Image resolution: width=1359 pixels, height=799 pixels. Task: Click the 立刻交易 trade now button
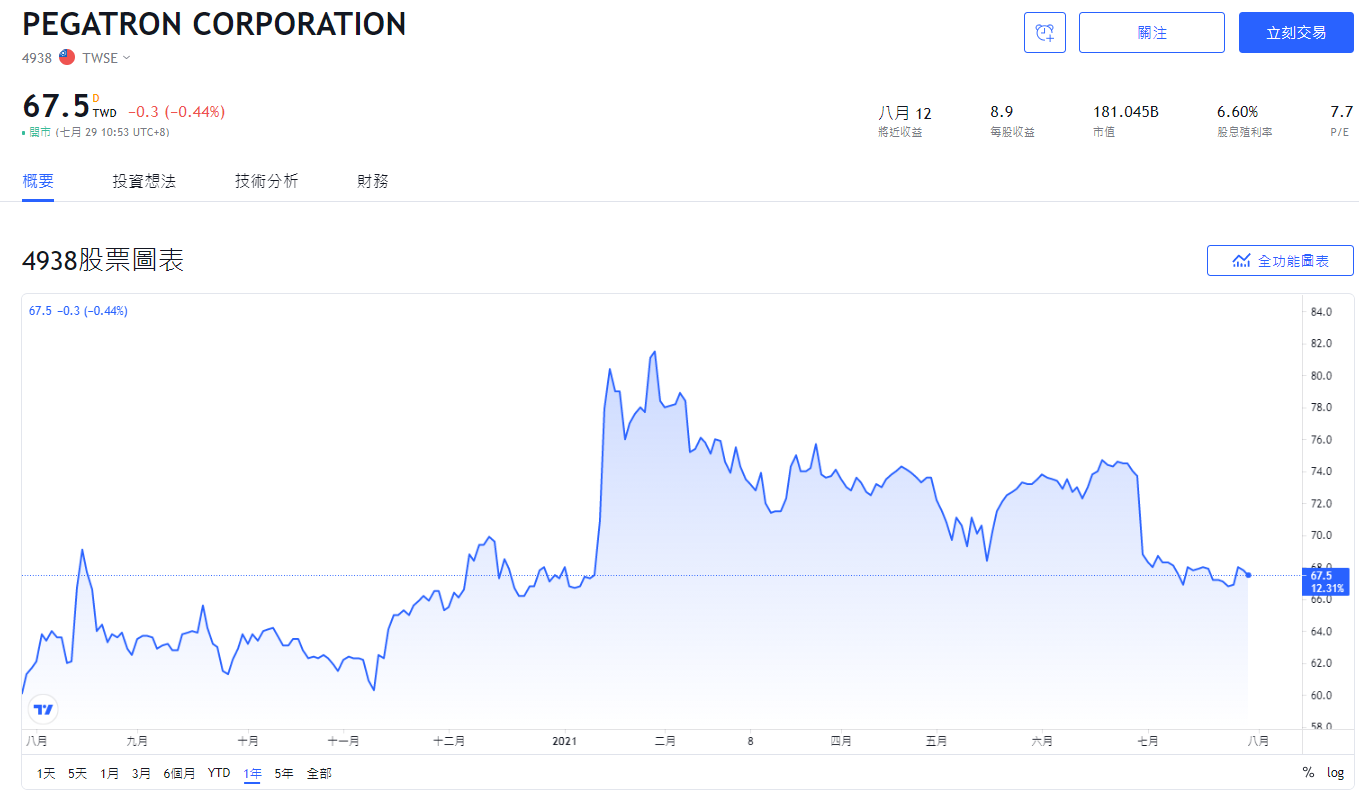coord(1296,33)
